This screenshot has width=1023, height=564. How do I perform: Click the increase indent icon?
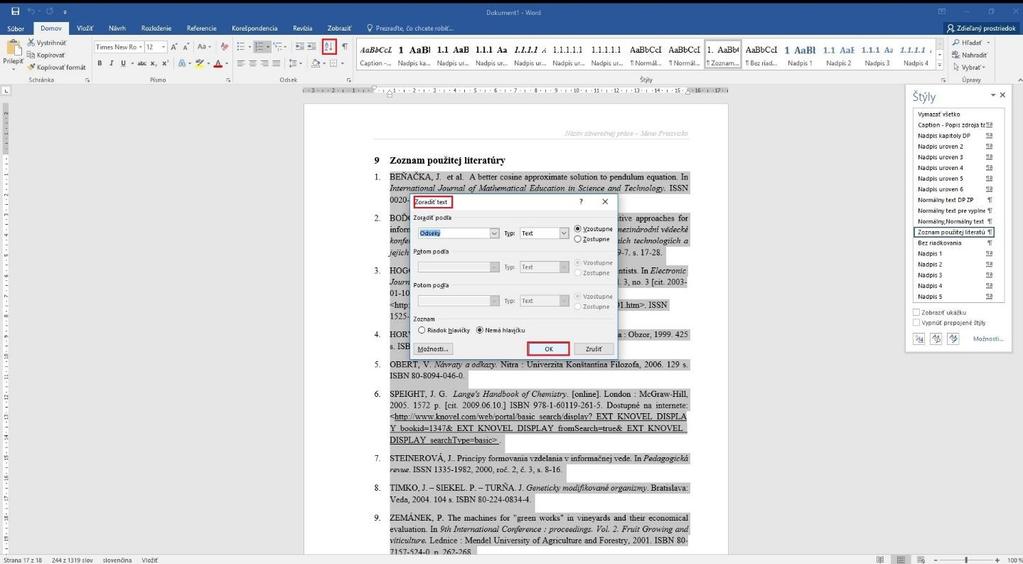[313, 47]
